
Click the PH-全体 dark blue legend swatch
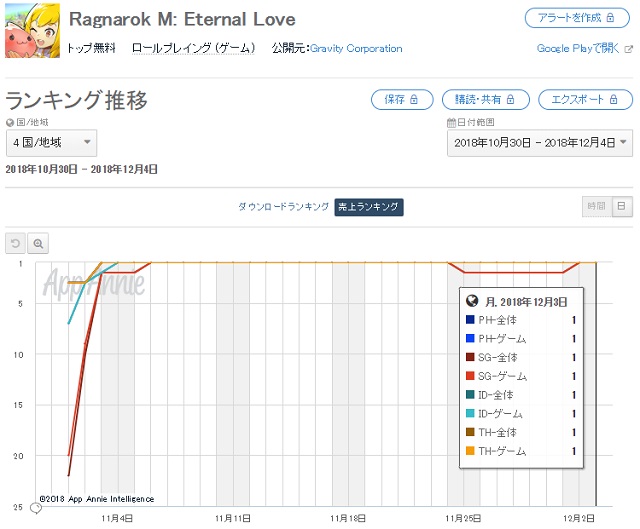pos(470,320)
